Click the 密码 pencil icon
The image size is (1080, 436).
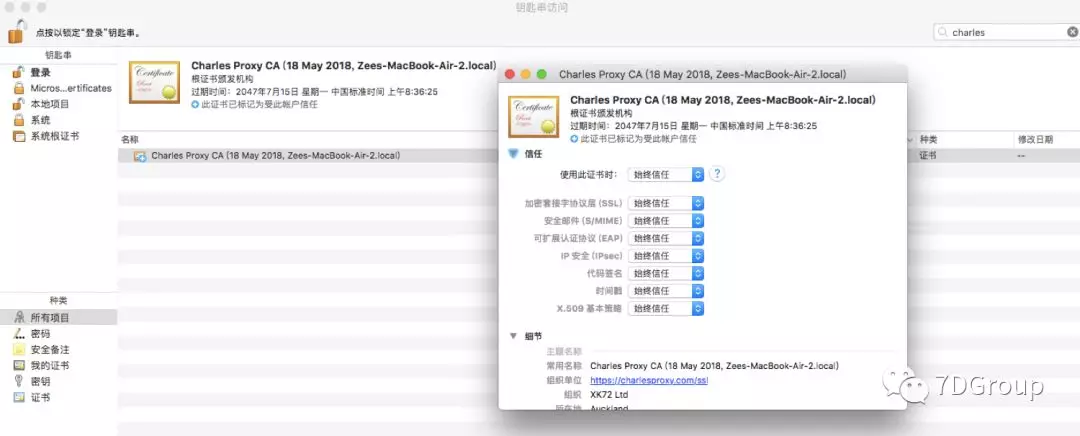click(x=19, y=333)
